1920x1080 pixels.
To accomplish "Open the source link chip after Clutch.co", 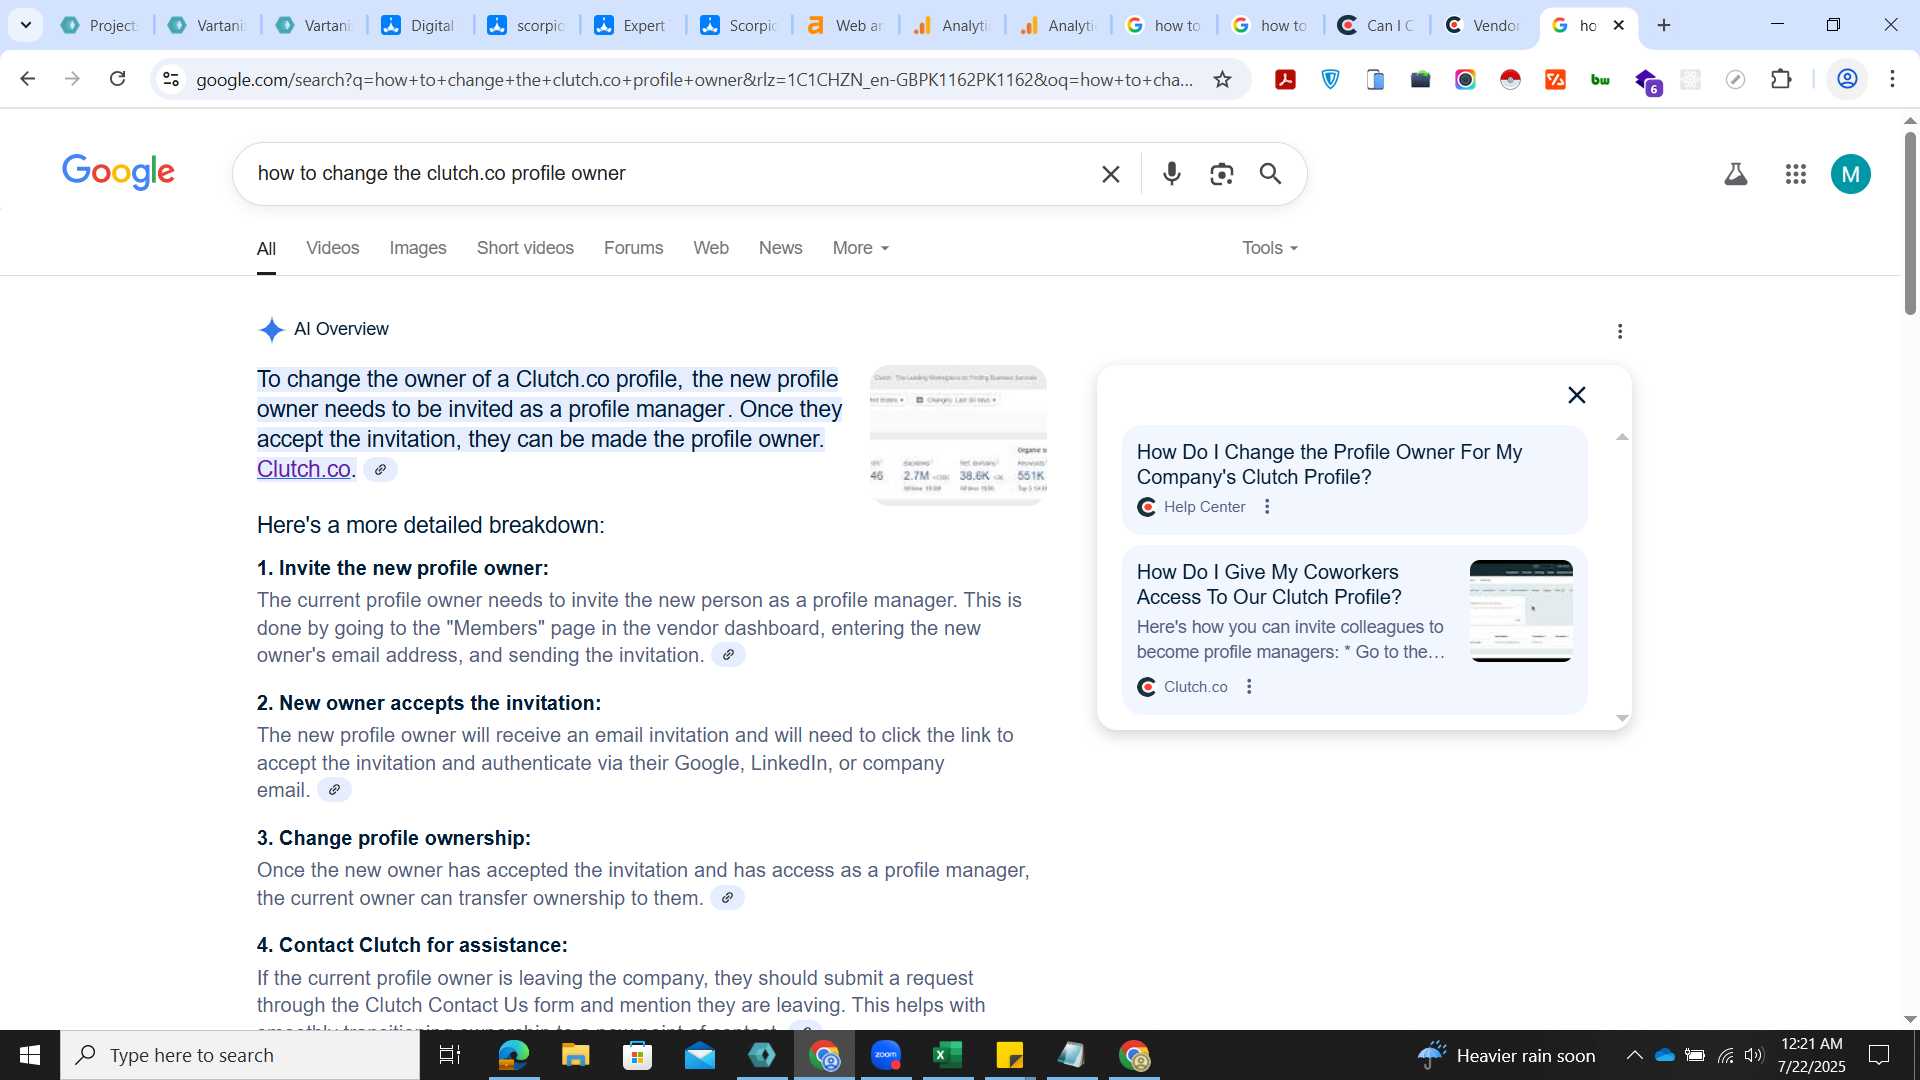I will 380,469.
